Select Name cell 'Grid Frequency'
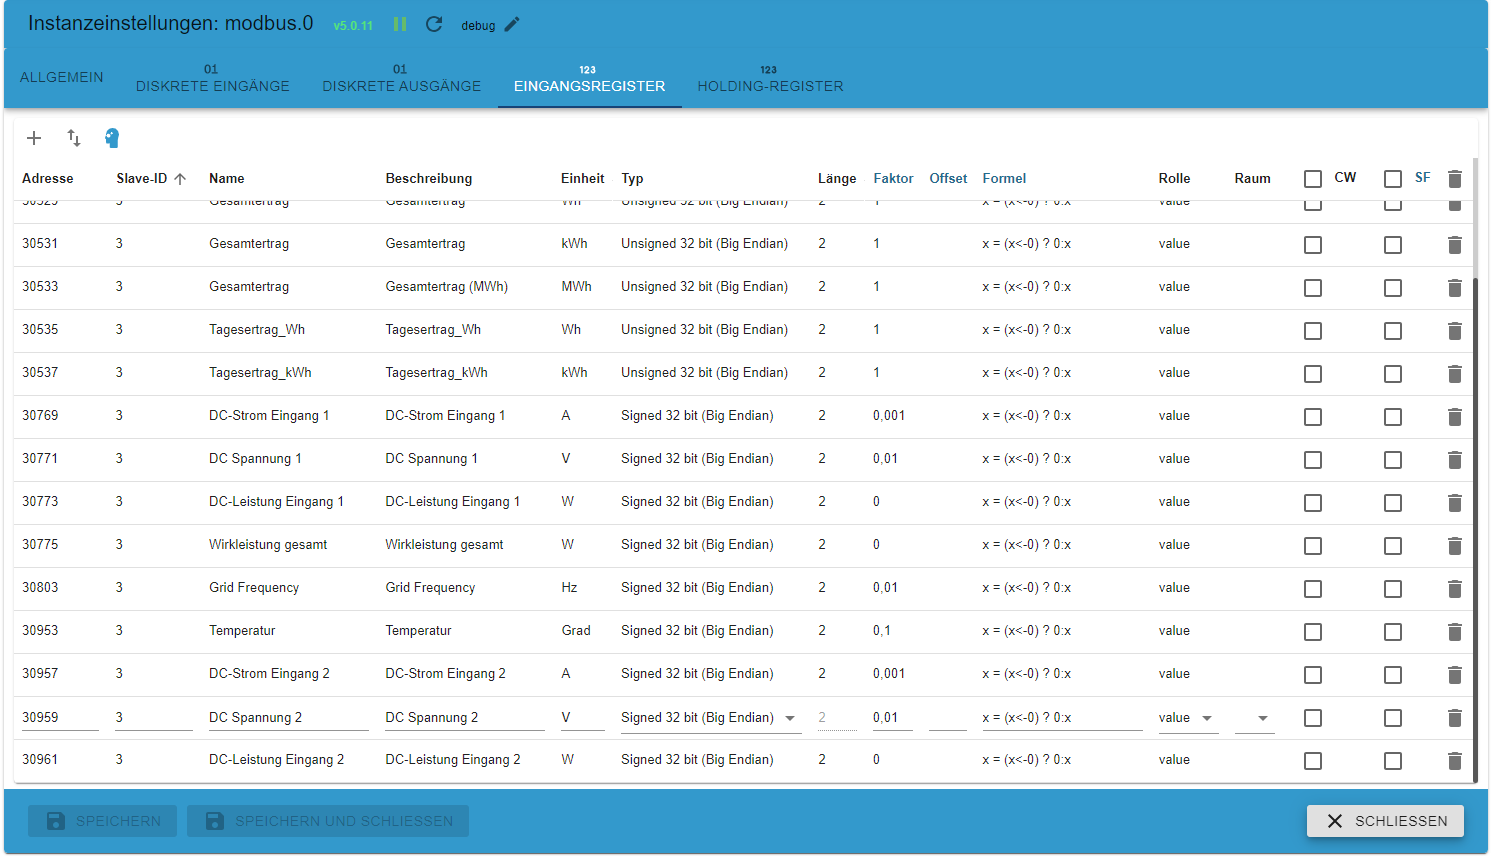Viewport: 1491px width, 856px height. 254,588
